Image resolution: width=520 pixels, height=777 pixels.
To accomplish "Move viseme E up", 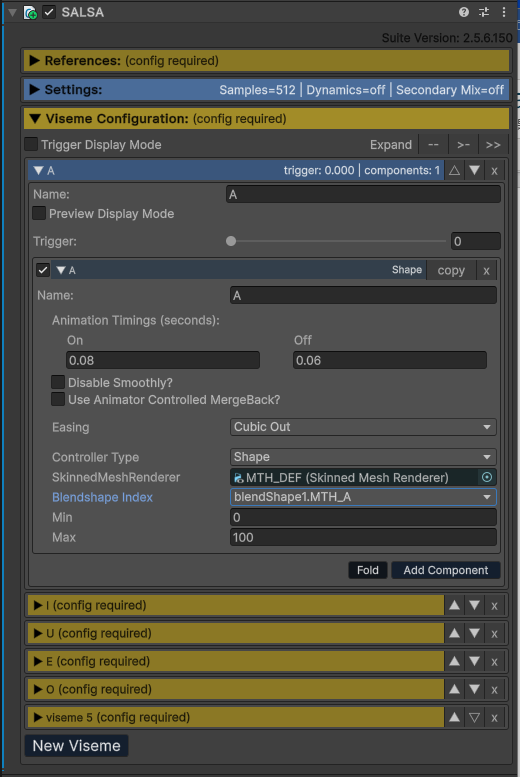I will [x=454, y=662].
